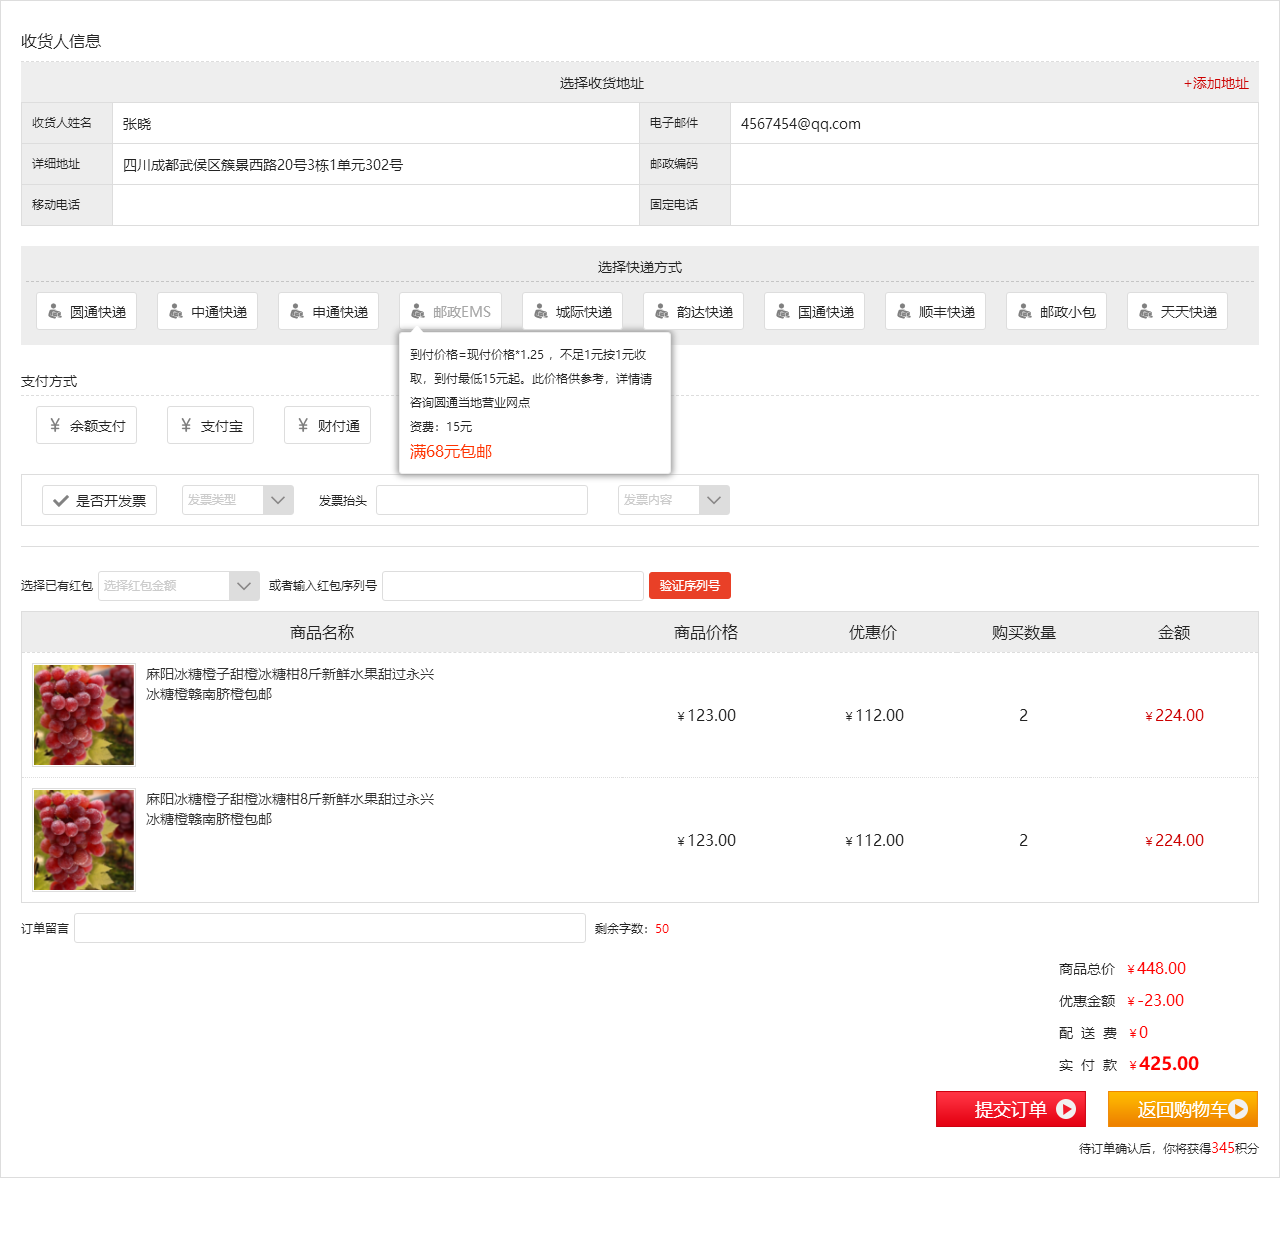Choose 支付宝 as payment method

click(210, 426)
